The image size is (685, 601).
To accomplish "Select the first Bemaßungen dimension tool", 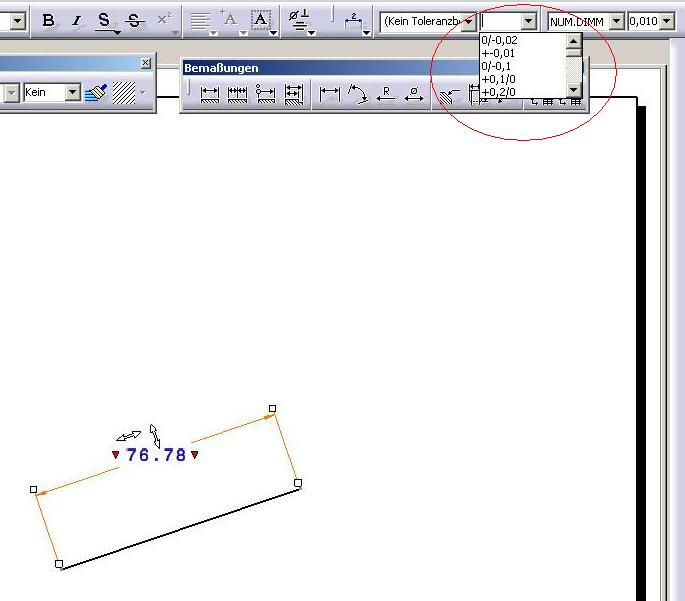I will (x=210, y=94).
